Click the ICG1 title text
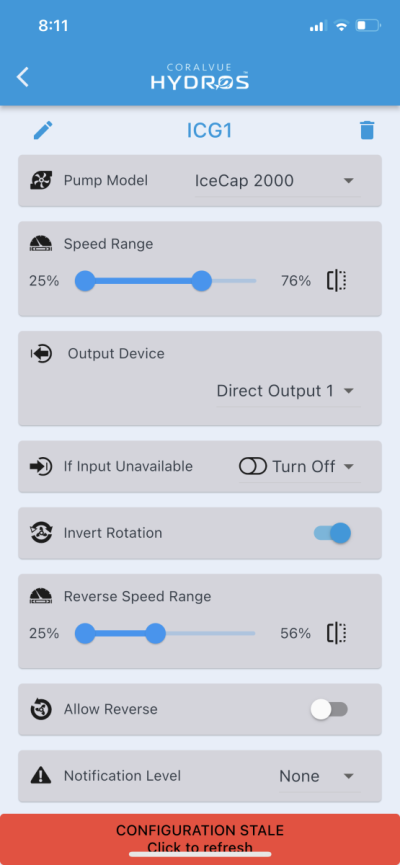400x865 pixels. coord(210,131)
